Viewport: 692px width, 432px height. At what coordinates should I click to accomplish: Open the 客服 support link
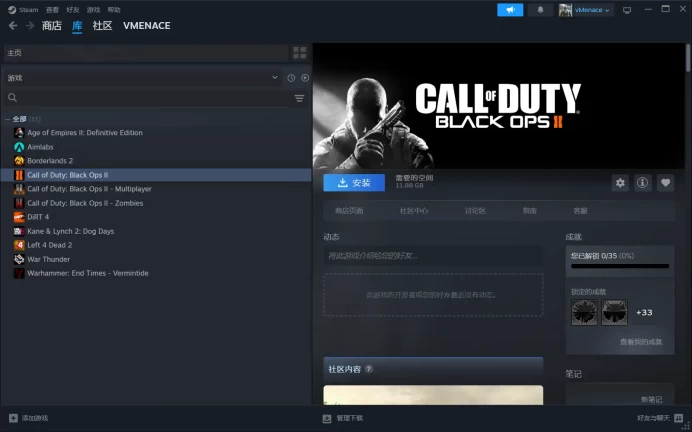(x=580, y=211)
